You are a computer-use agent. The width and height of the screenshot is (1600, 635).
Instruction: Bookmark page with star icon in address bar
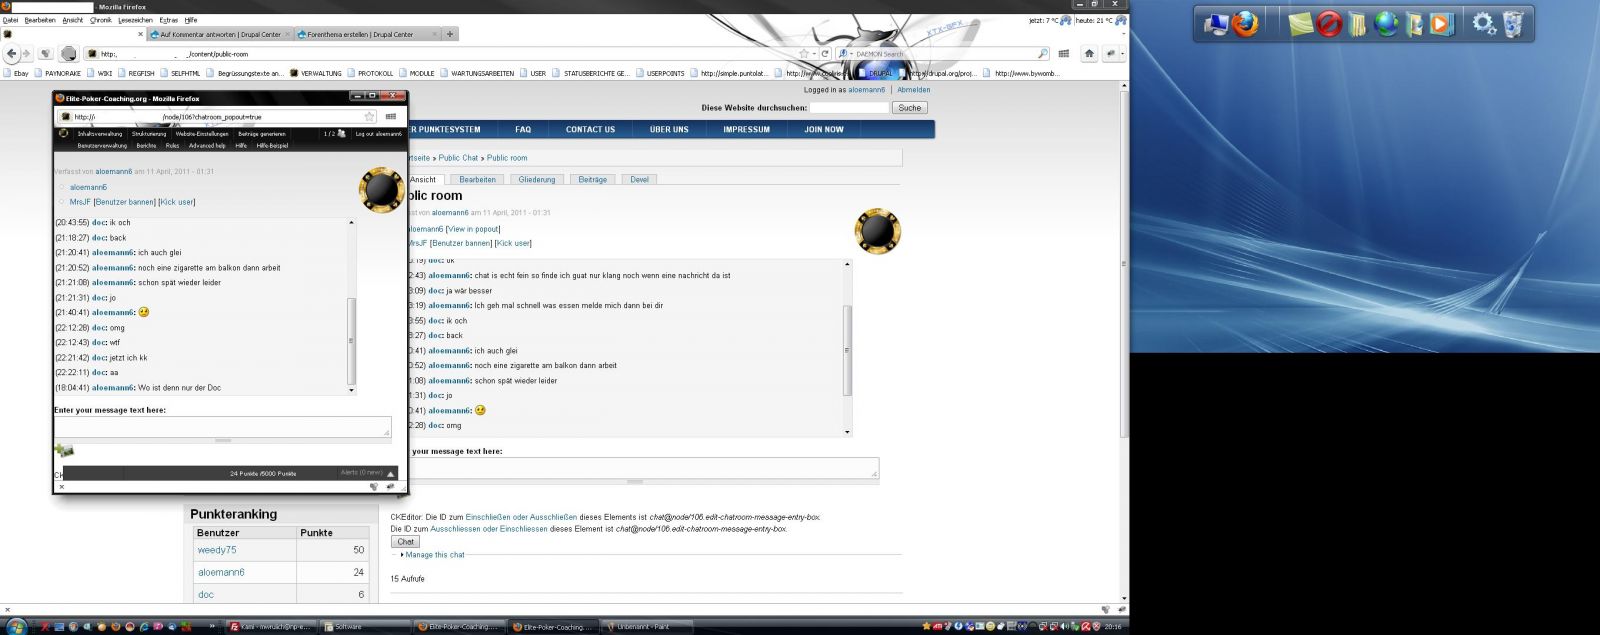point(803,54)
